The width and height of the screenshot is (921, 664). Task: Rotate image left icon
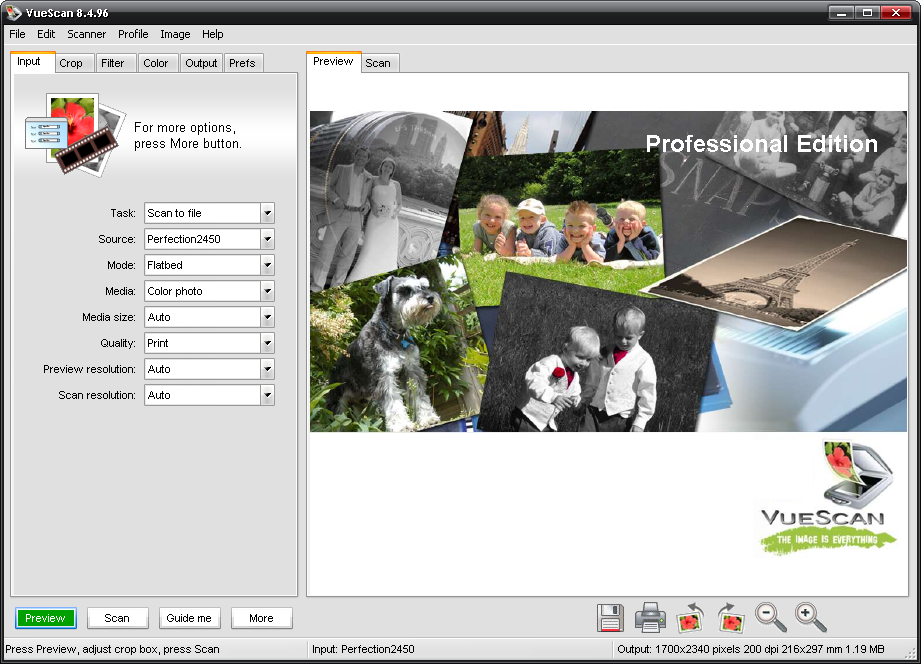(690, 618)
